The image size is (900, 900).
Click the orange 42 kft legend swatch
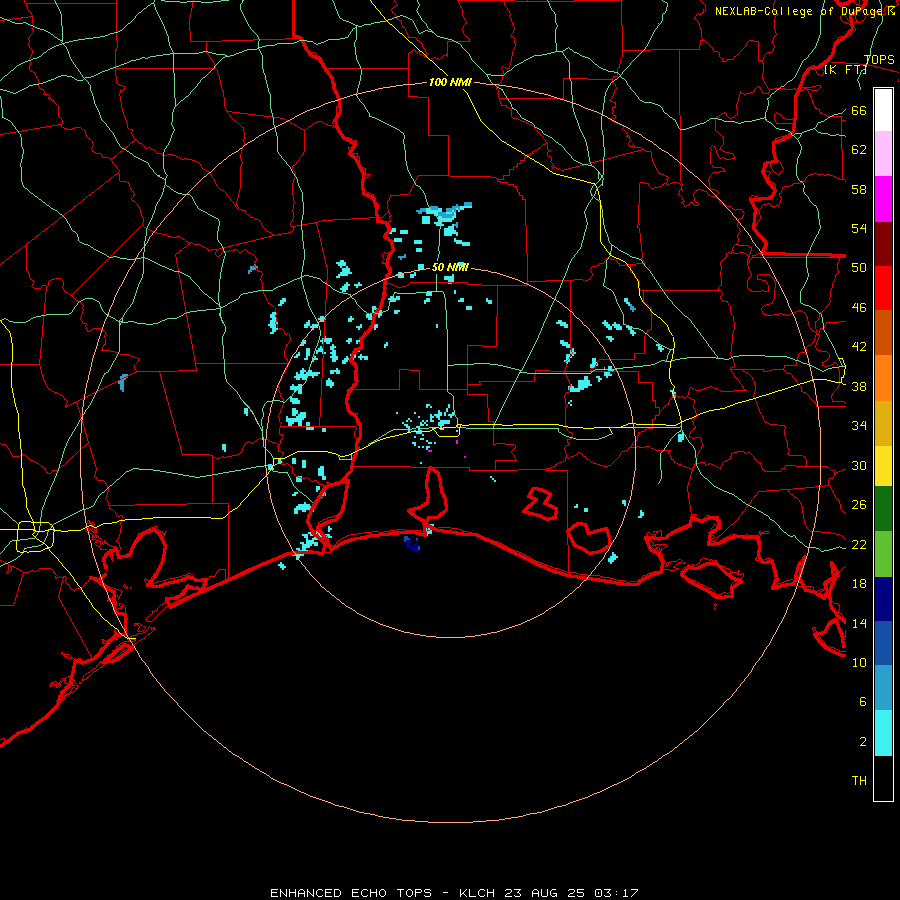(x=883, y=378)
